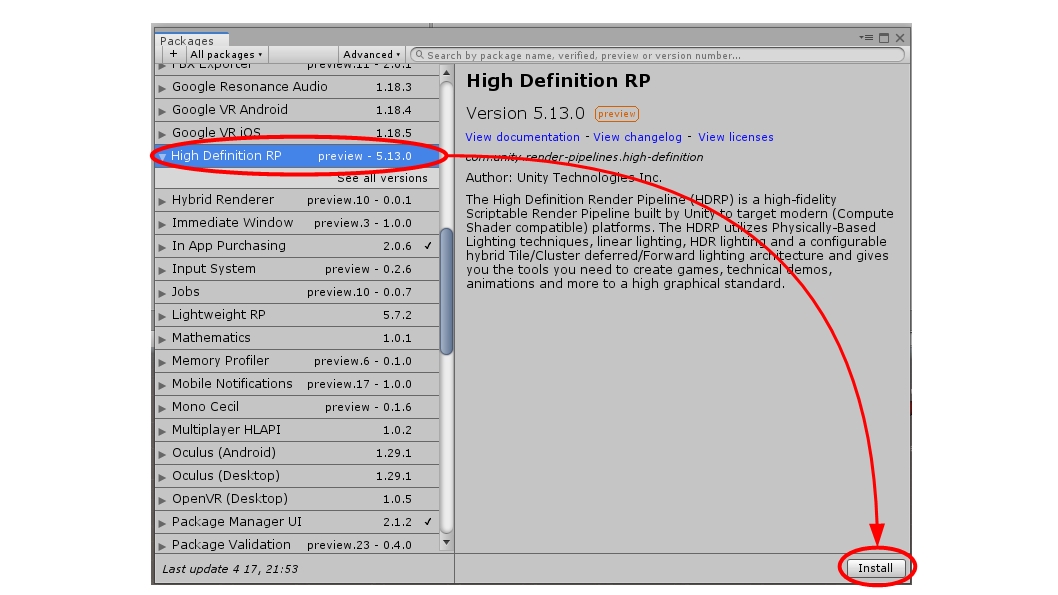Click the Package Manager UI installed checkmark
Viewport: 1058px width, 595px height.
pyautogui.click(x=428, y=521)
